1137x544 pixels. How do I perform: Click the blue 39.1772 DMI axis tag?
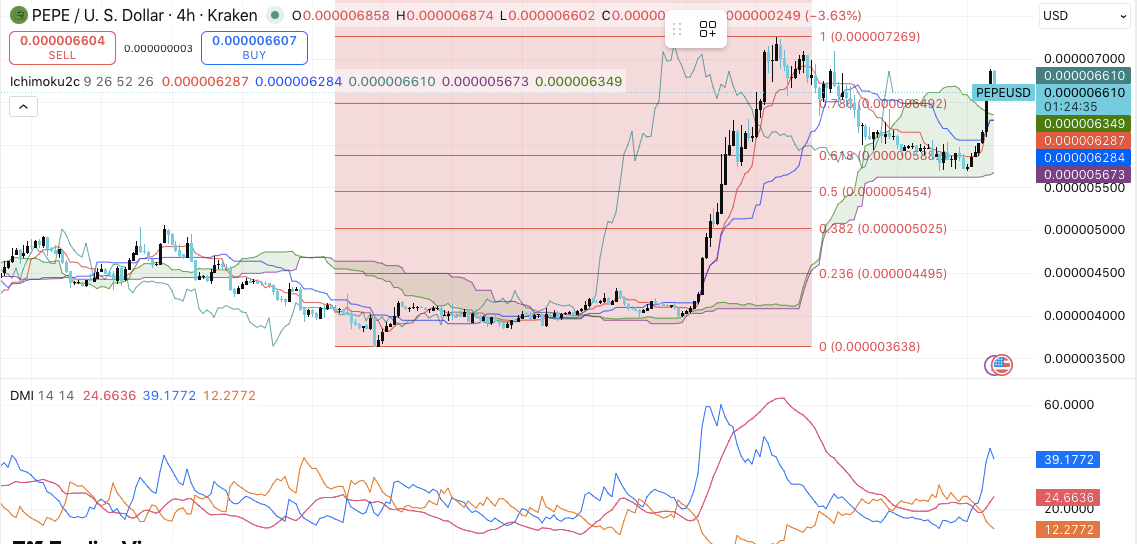(x=1069, y=459)
